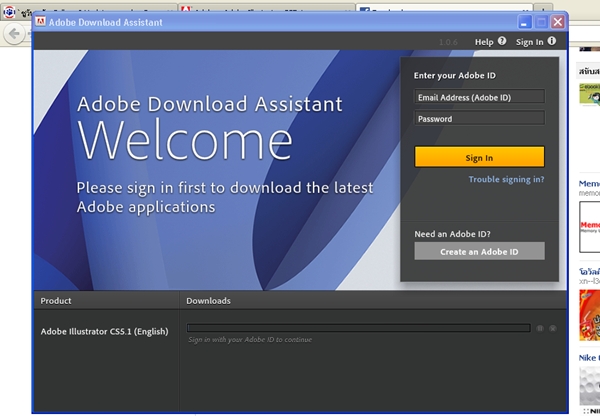
Task: Click the Adobe logo icon in the title bar
Action: tap(40, 21)
